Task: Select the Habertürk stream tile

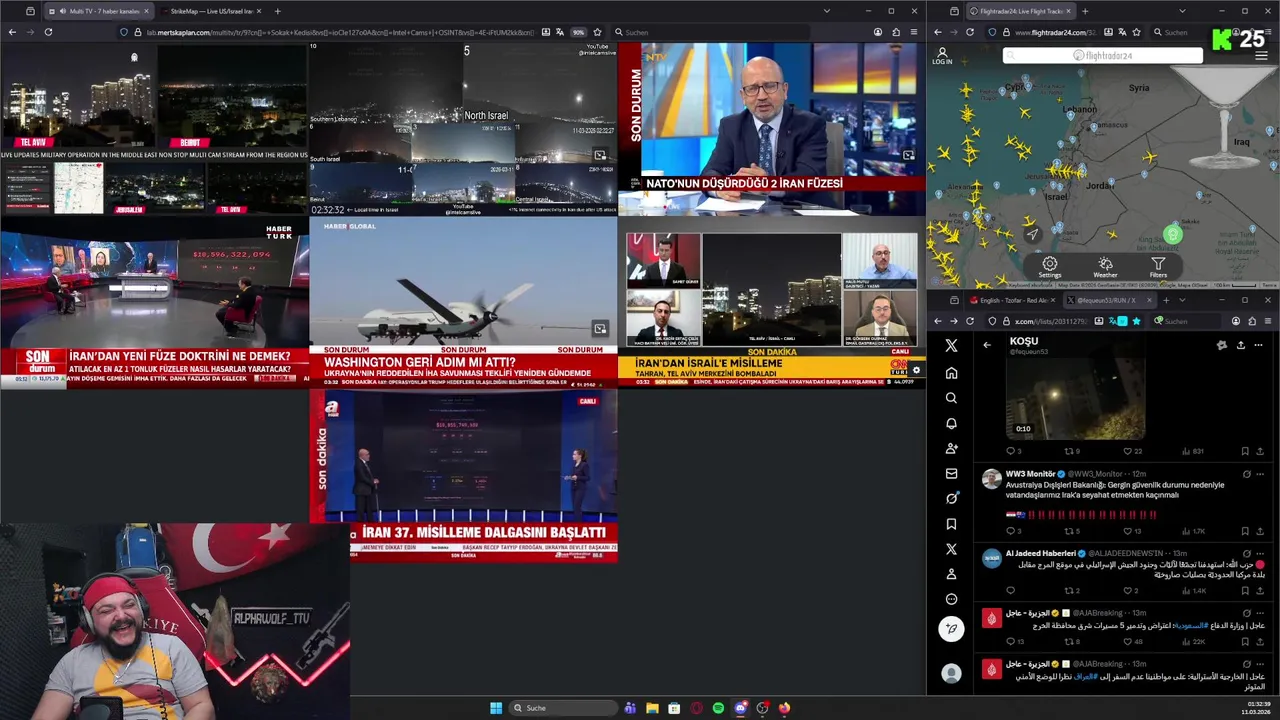Action: [x=154, y=302]
